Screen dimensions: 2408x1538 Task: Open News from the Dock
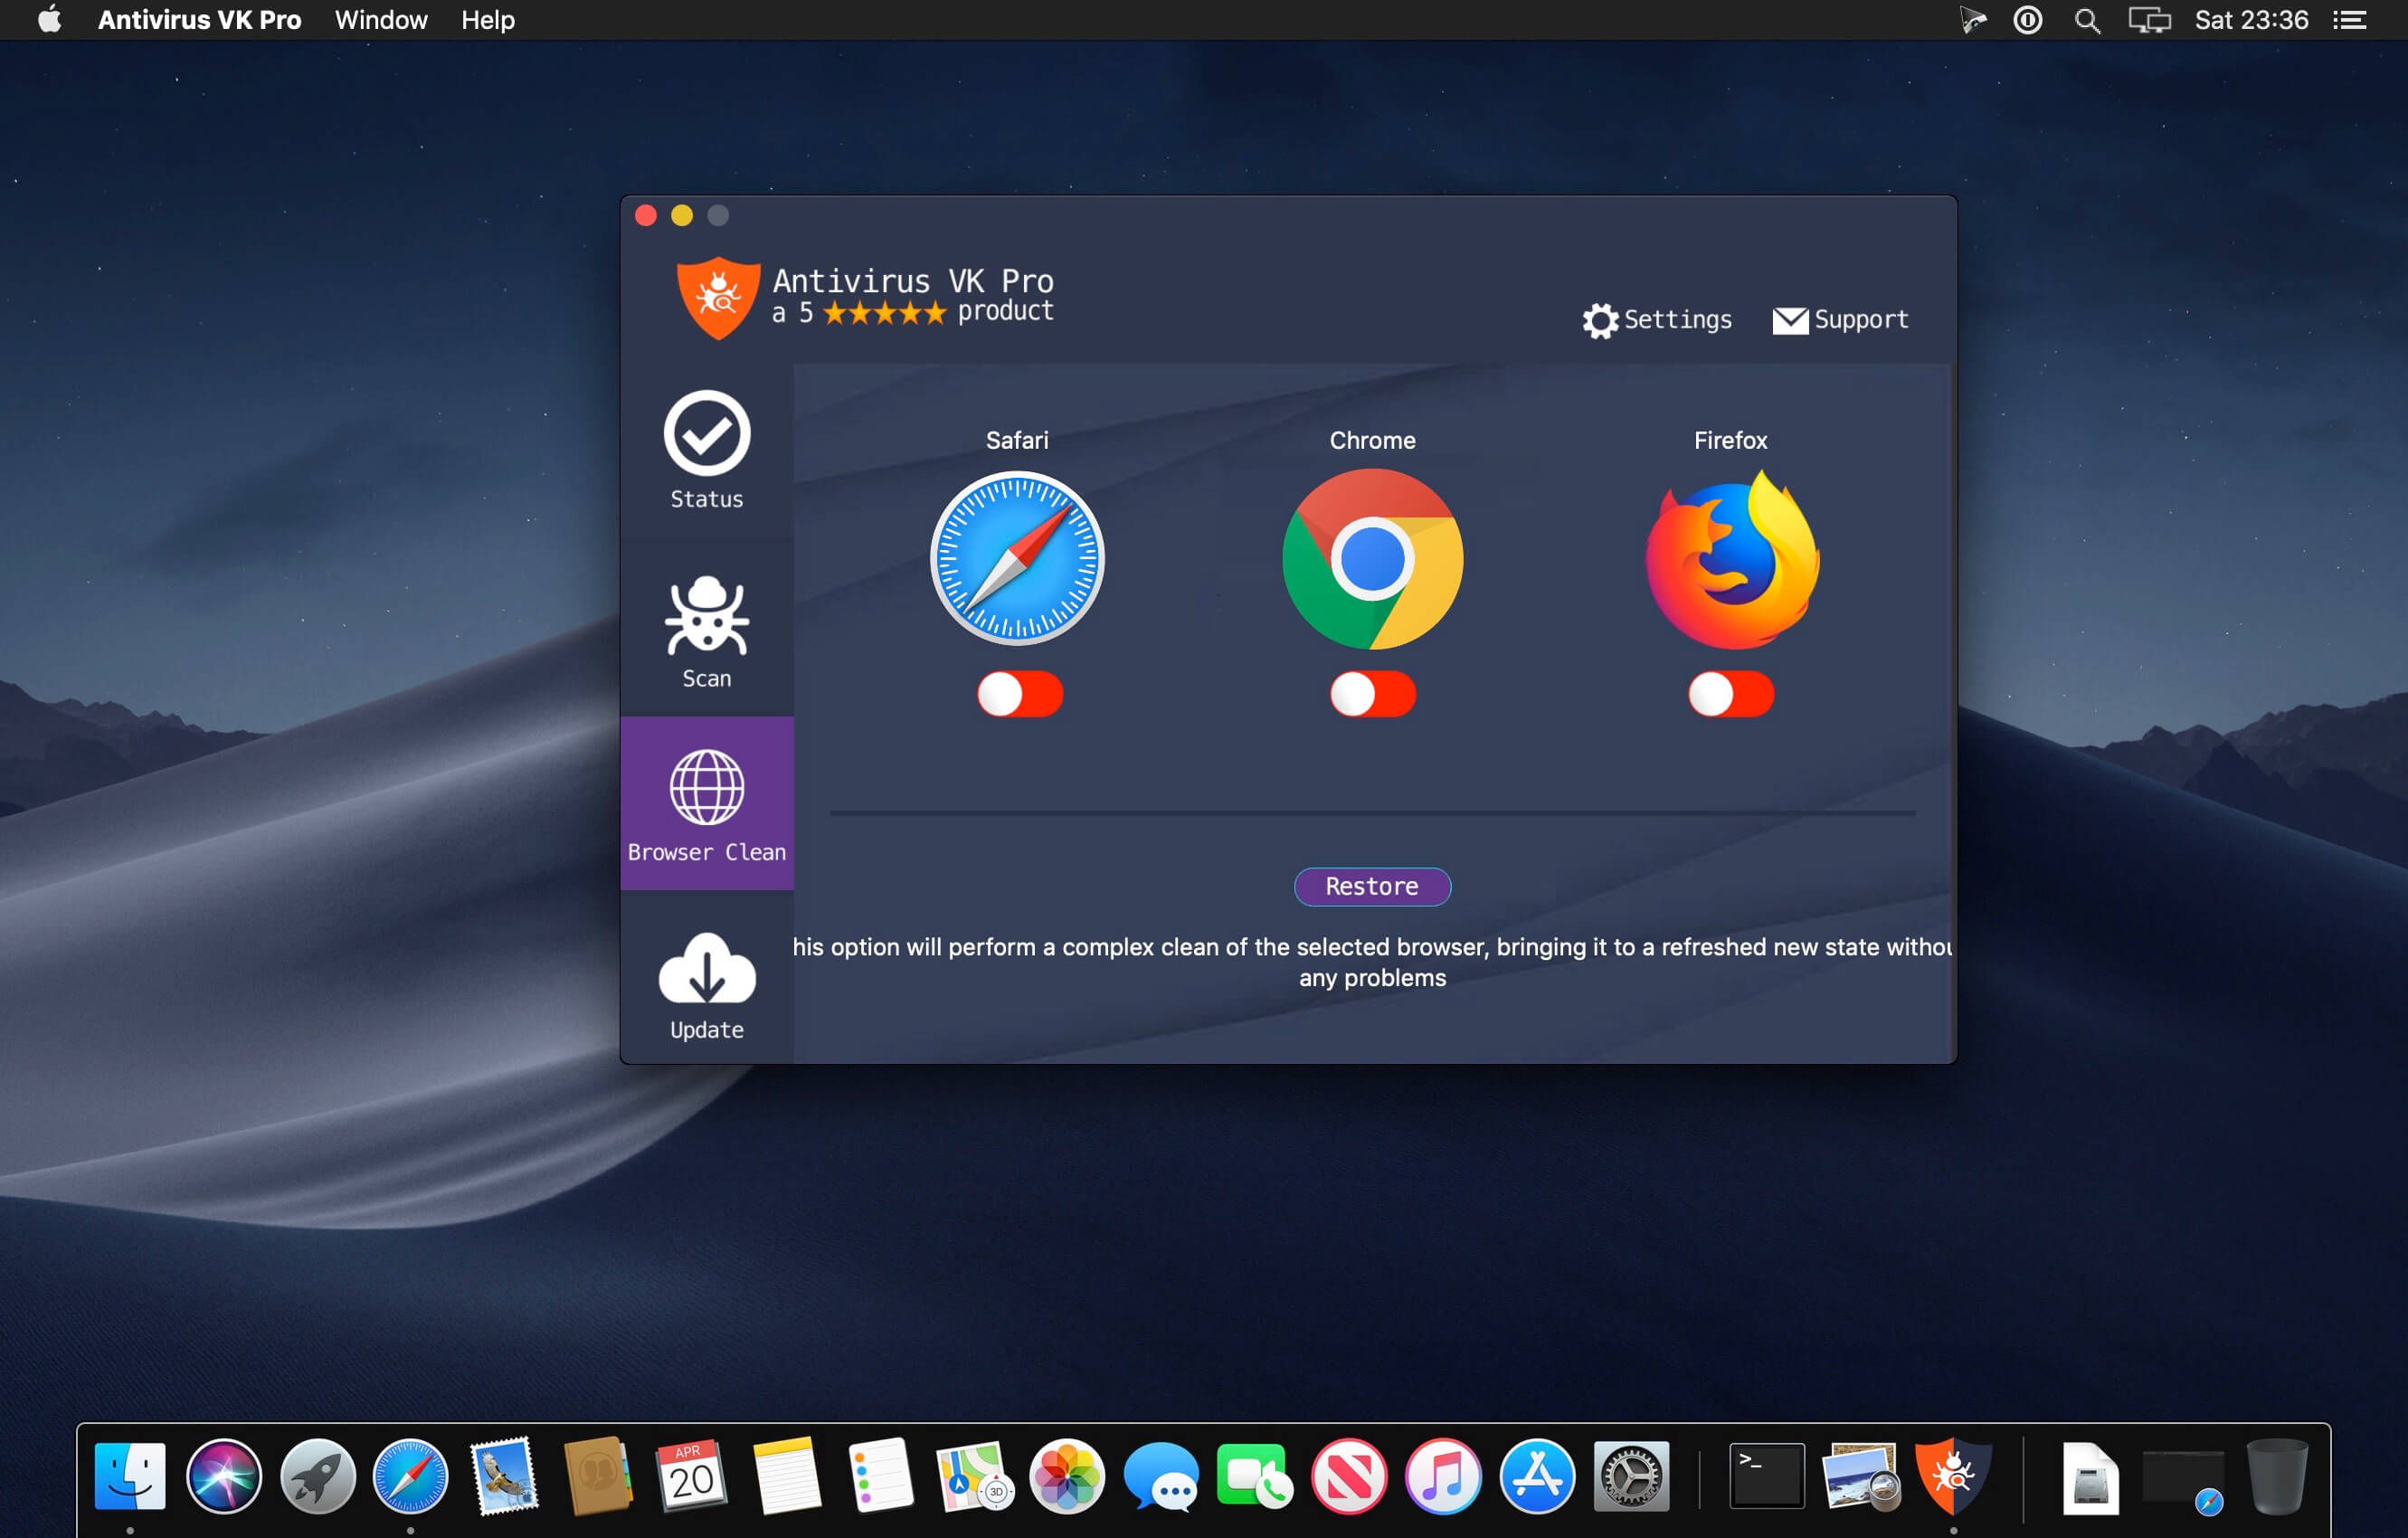point(1348,1476)
